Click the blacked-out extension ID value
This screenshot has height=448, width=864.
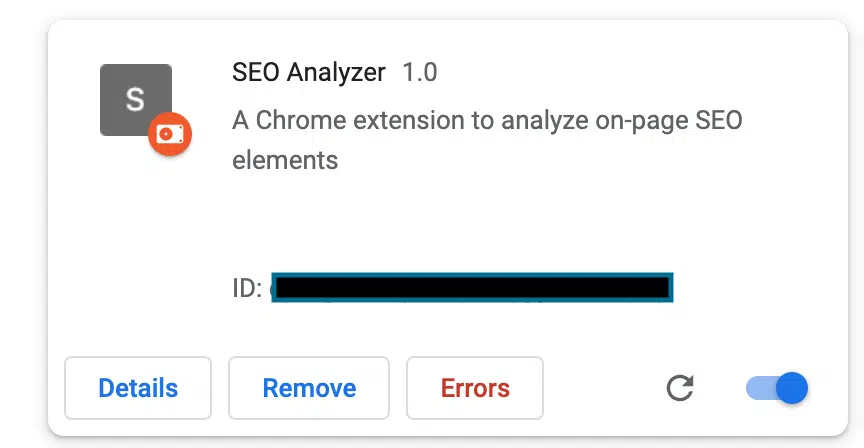click(470, 287)
